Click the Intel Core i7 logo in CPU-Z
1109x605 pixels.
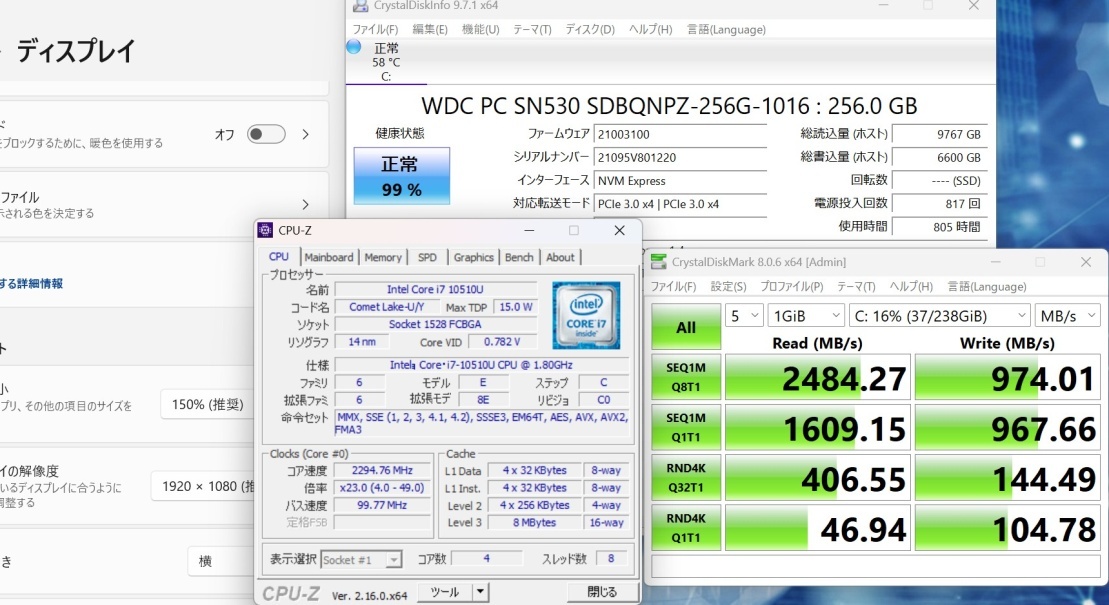click(586, 315)
